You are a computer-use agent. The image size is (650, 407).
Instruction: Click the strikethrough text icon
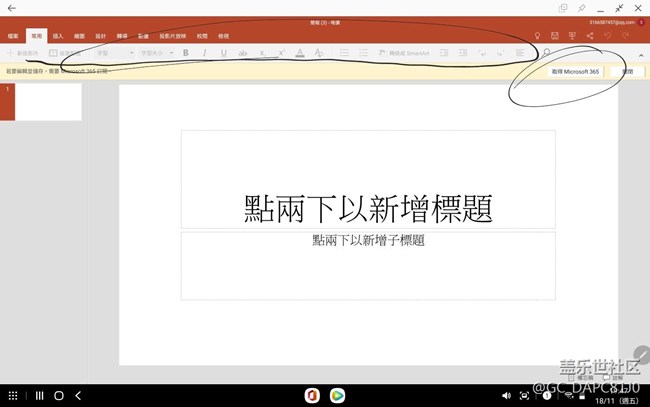click(x=242, y=52)
